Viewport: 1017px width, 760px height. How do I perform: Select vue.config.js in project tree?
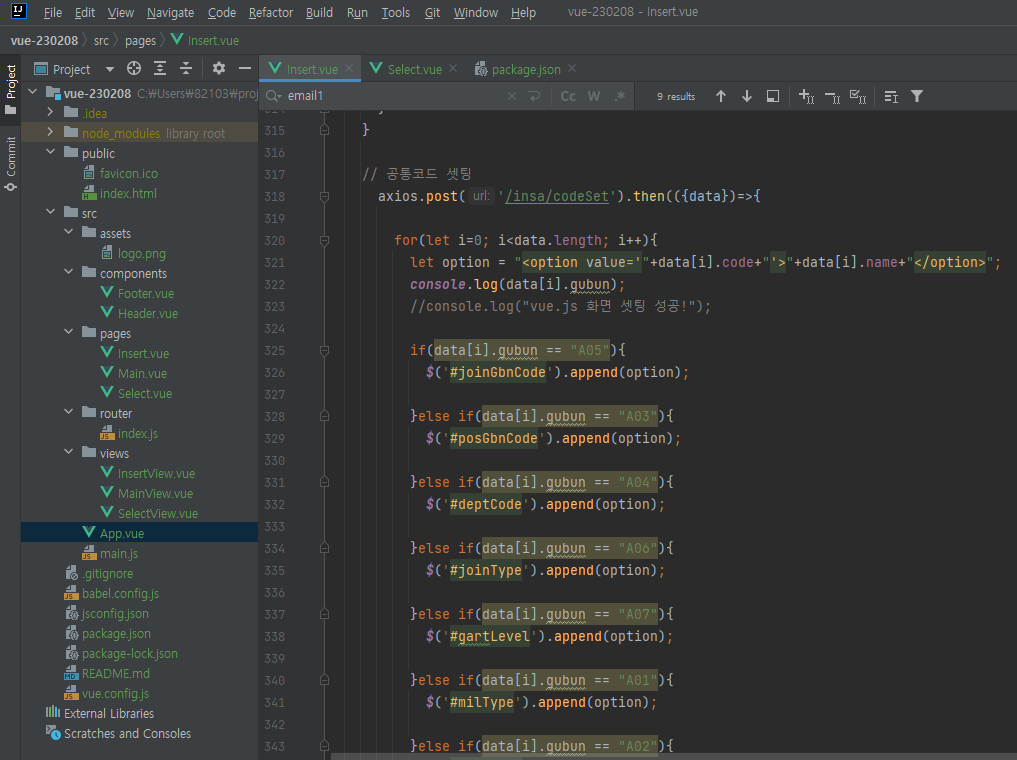[x=115, y=693]
